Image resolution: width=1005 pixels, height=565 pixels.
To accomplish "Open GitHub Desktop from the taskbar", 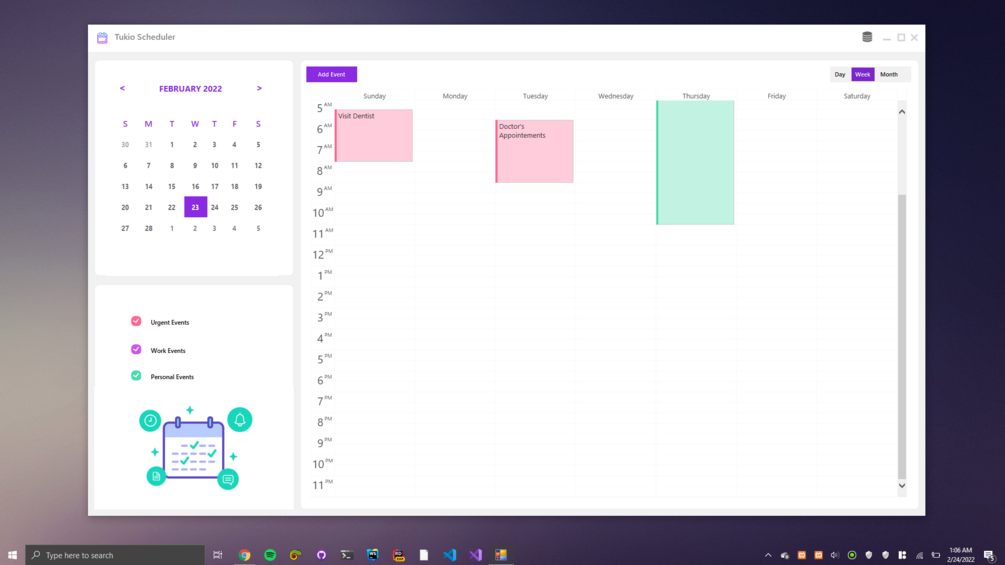I will point(321,555).
